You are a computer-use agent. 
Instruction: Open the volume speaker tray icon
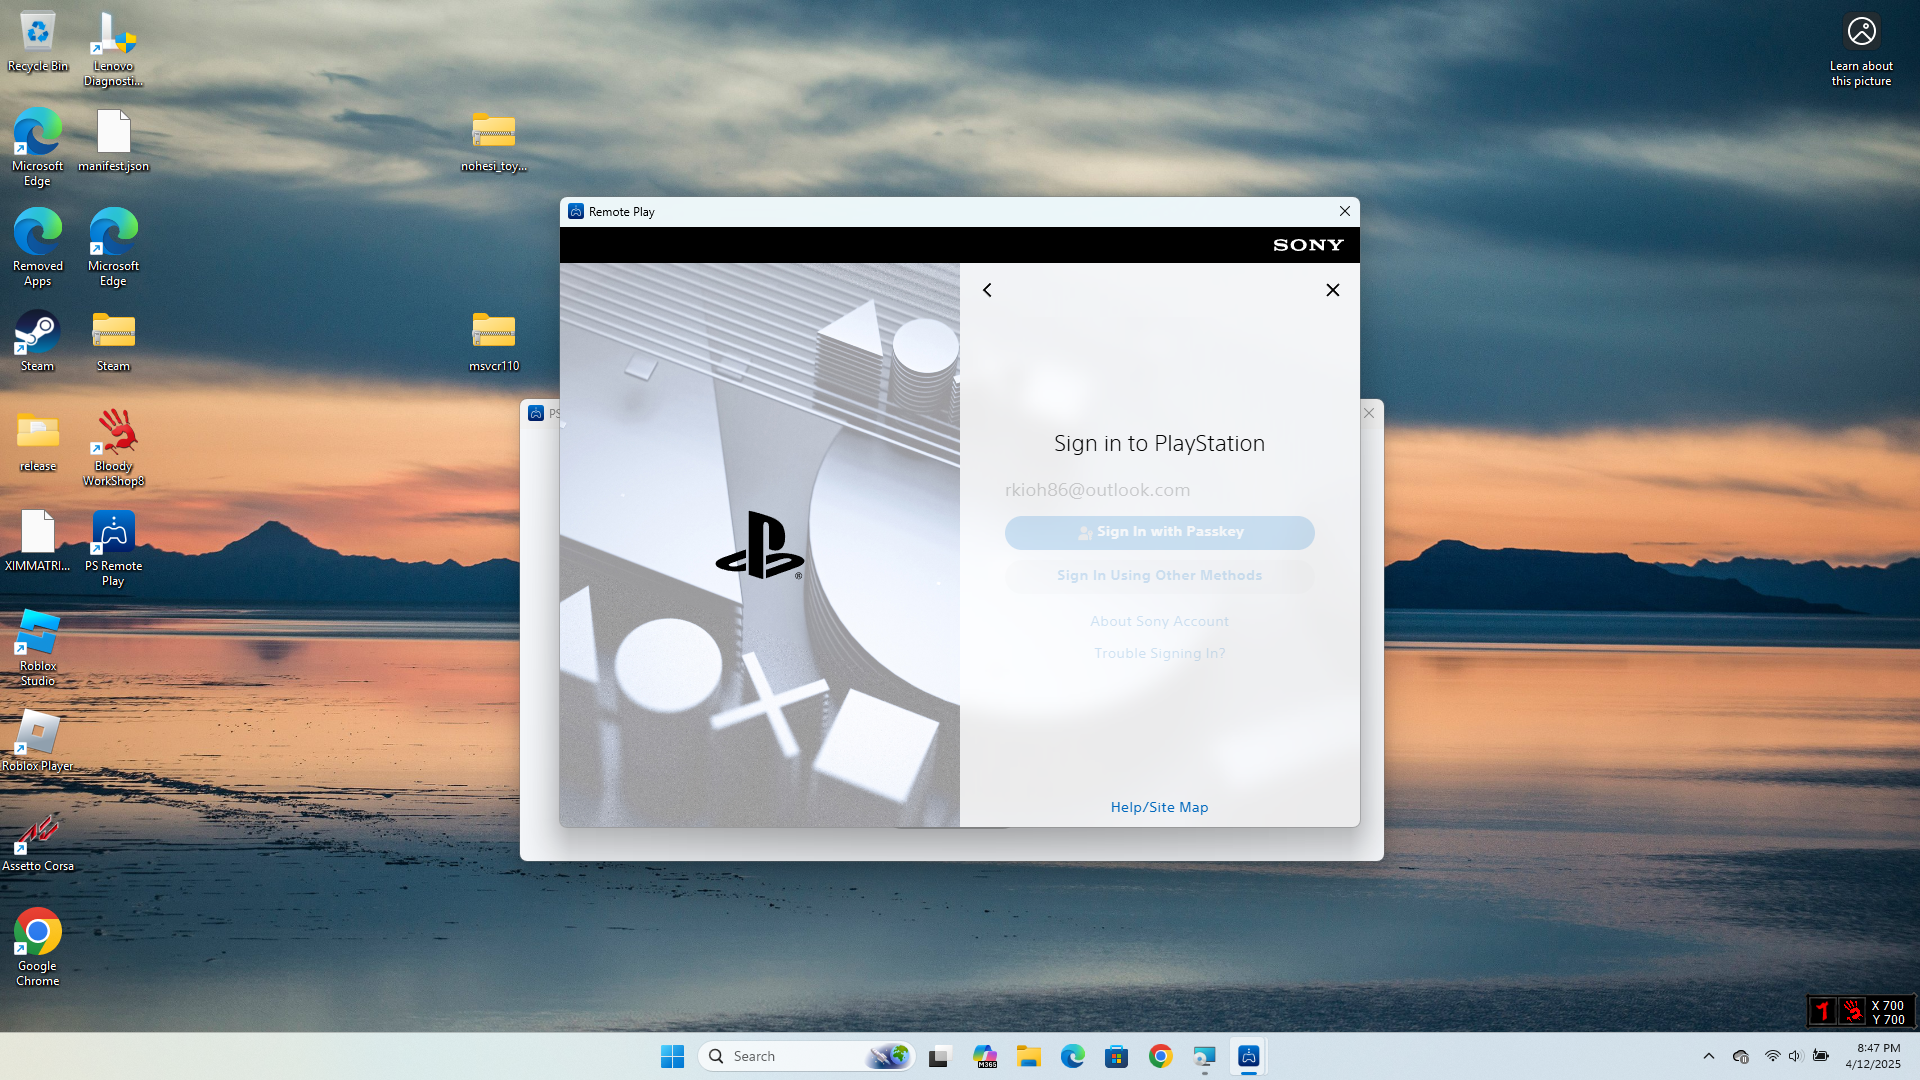tap(1795, 1056)
